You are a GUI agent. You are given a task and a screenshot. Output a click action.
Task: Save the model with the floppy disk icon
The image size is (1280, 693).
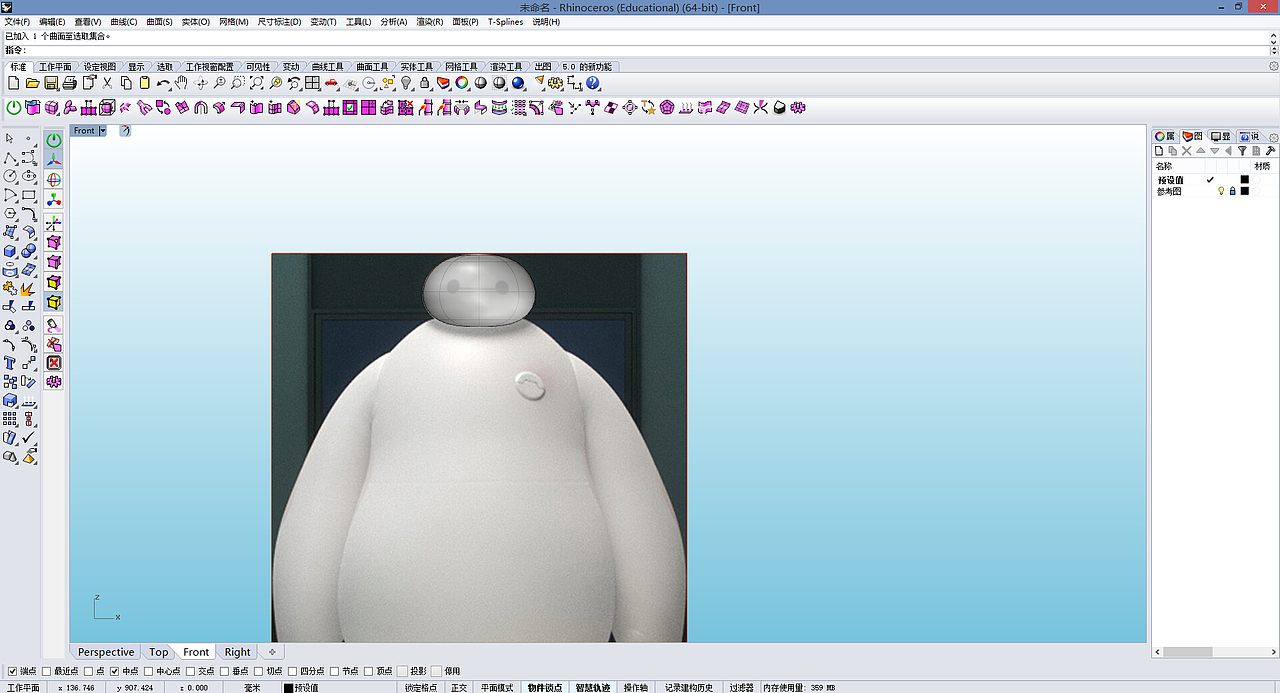(50, 83)
